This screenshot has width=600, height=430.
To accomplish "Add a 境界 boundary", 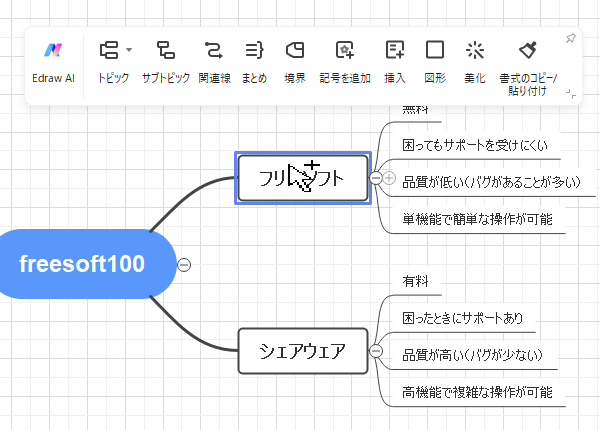I will [295, 63].
